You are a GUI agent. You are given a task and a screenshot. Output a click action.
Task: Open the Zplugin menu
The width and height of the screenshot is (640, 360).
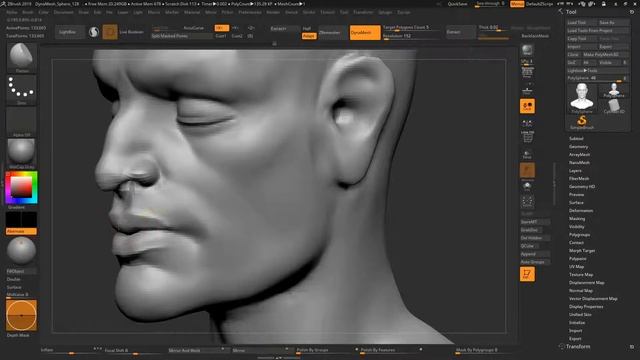pos(385,12)
